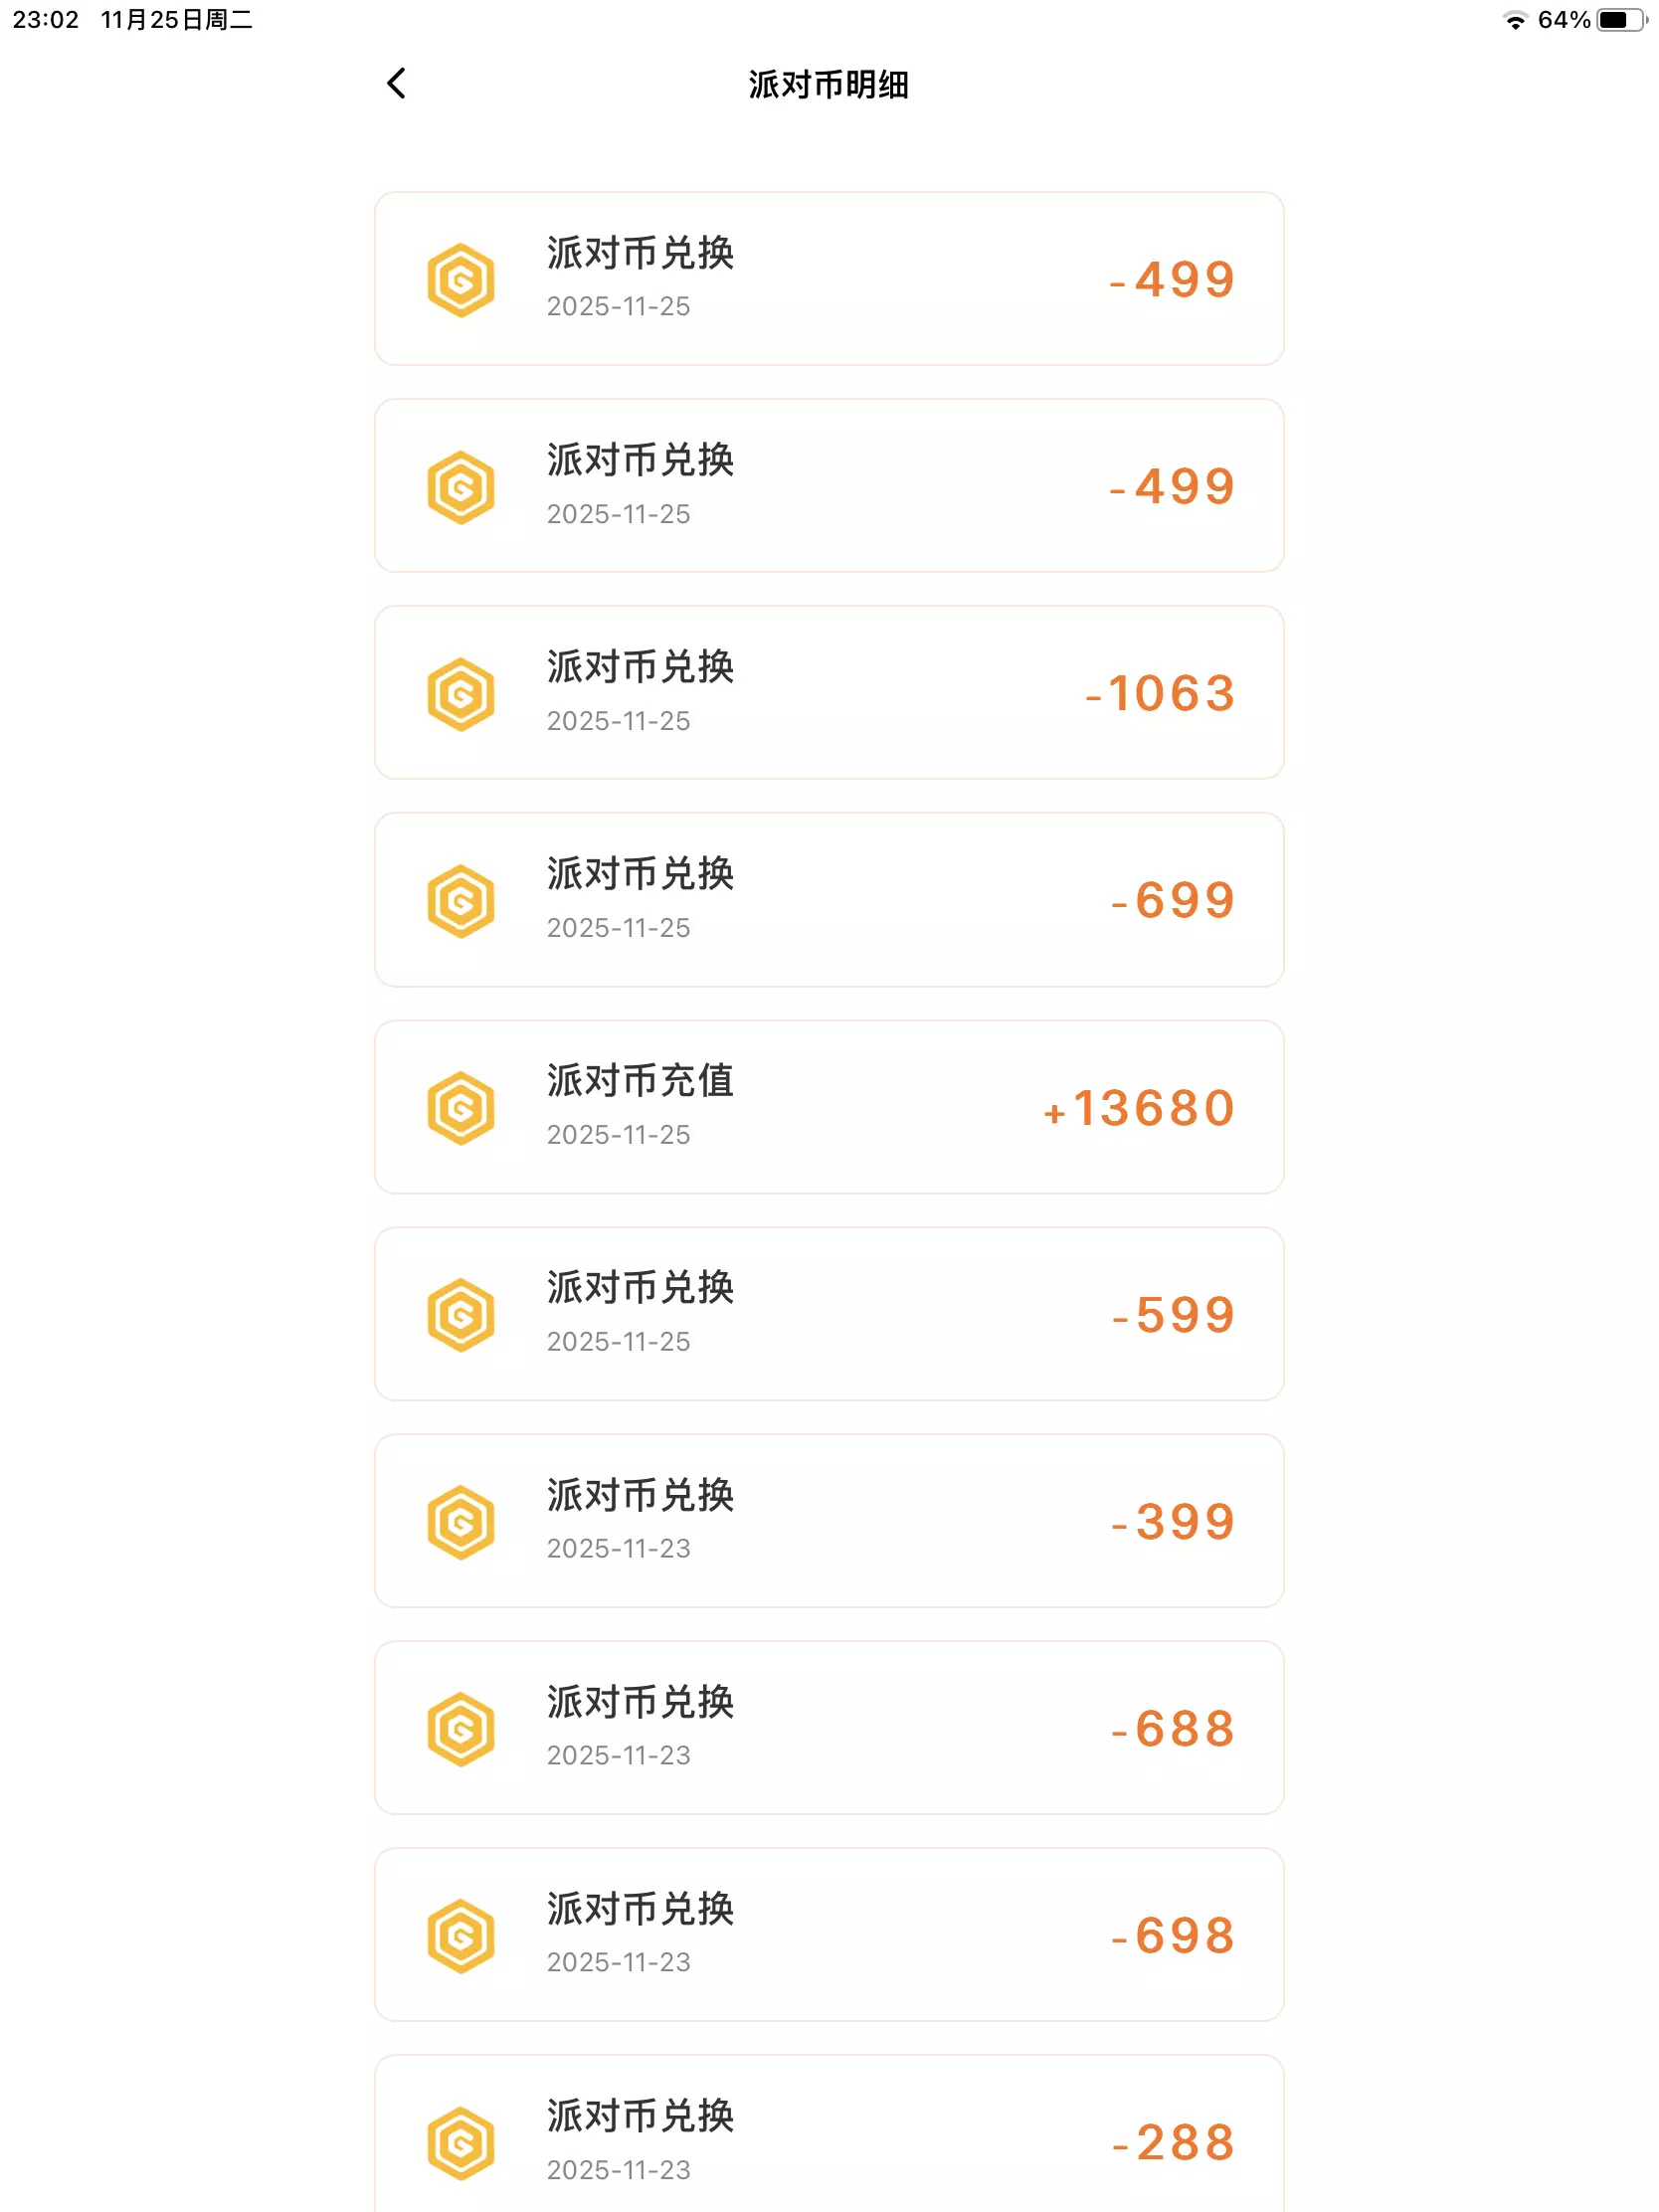Viewport: 1659px width, 2212px height.
Task: Click the -599 amount text
Action: (x=1173, y=1314)
